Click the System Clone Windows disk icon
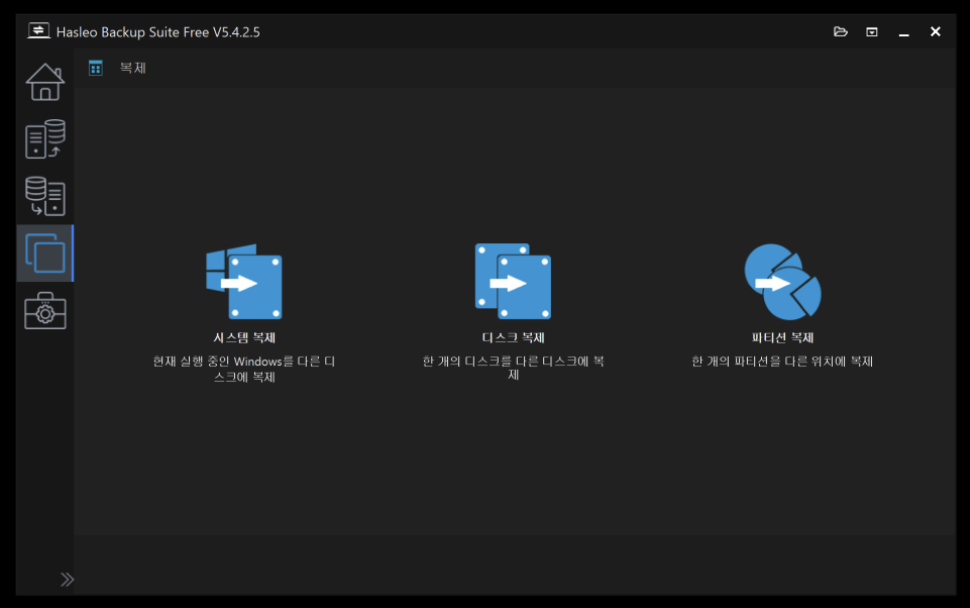 [245, 282]
